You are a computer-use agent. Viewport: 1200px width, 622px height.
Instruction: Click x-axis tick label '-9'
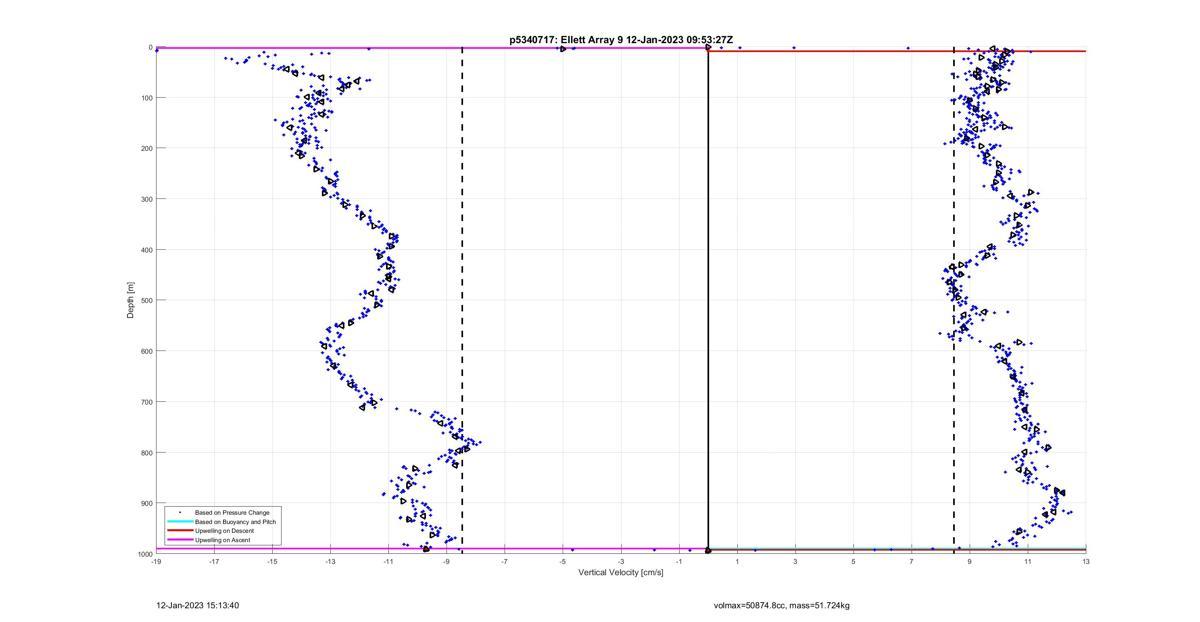coord(447,561)
